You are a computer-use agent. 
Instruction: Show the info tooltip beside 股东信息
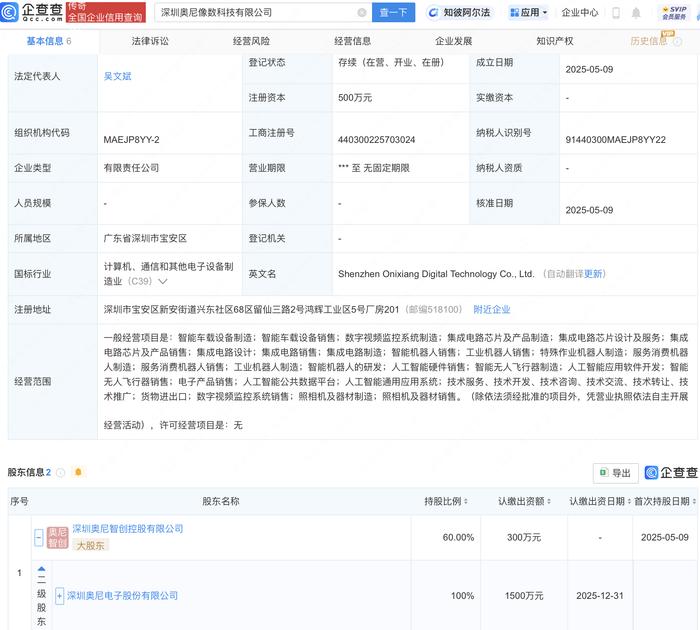tap(61, 472)
